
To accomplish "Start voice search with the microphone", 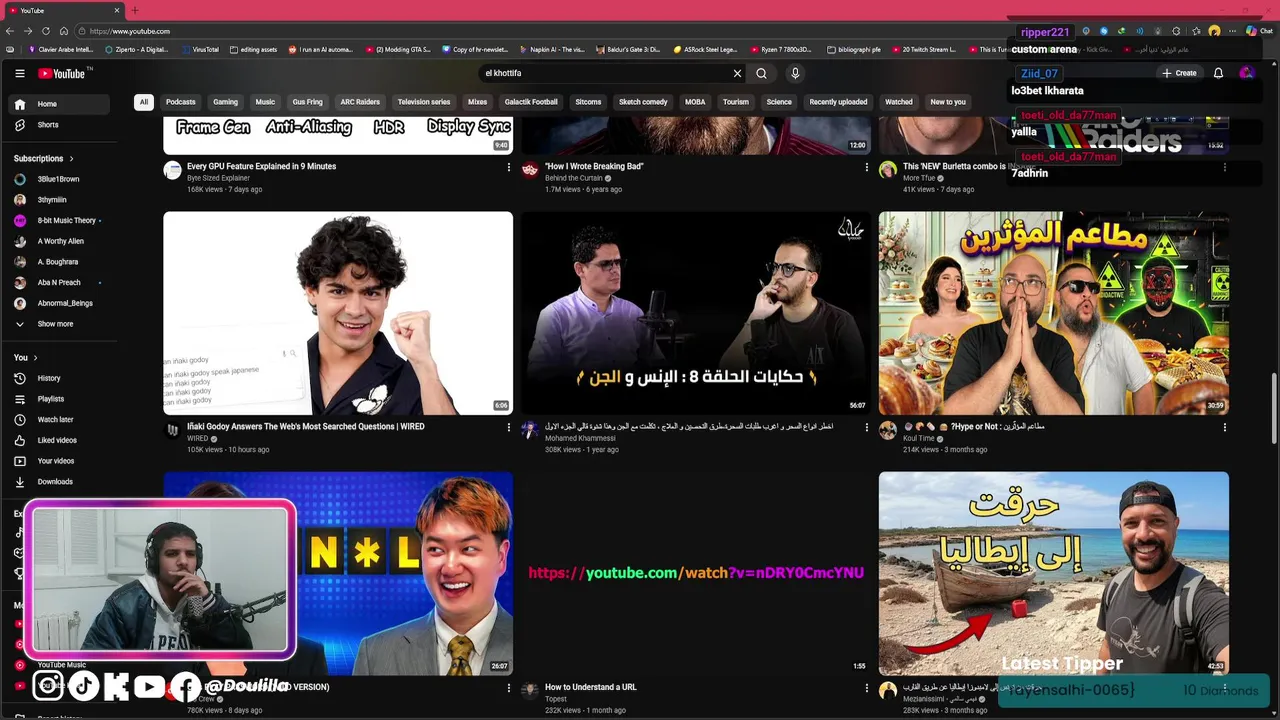I will tap(795, 73).
